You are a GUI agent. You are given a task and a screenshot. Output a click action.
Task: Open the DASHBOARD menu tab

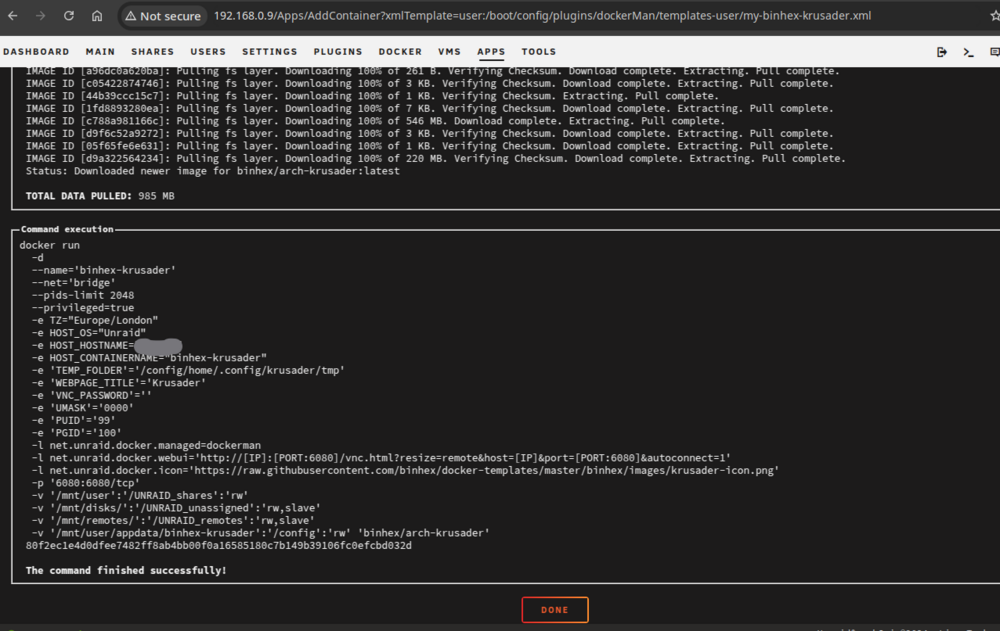click(36, 52)
